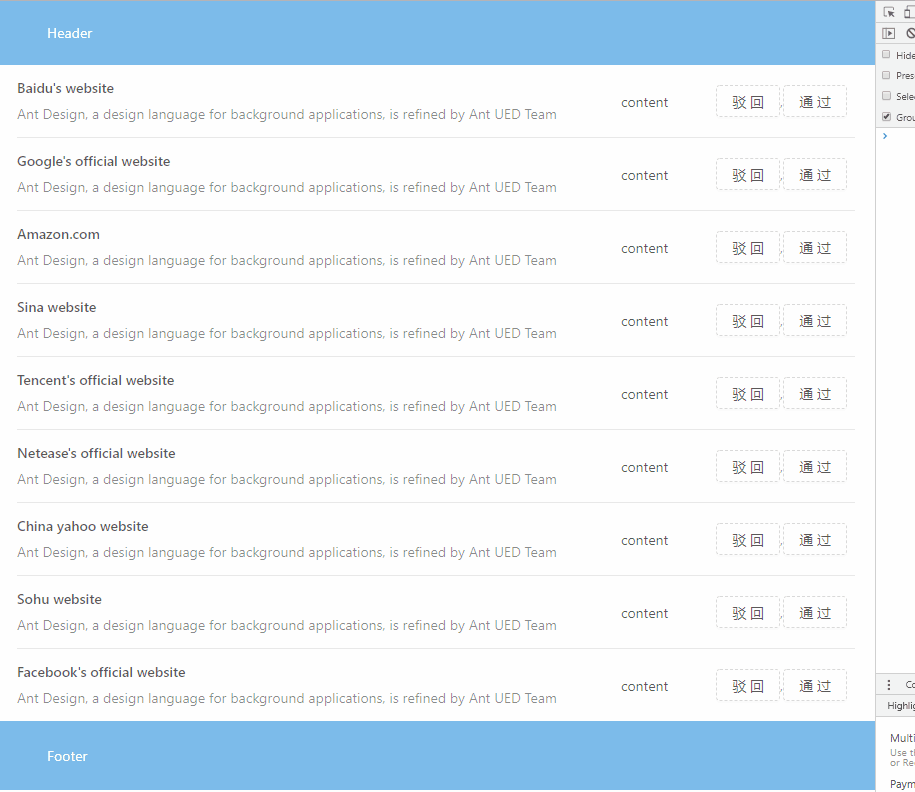The width and height of the screenshot is (915, 792).
Task: Enable the 'Sele' console settings checkbox
Action: pos(886,96)
